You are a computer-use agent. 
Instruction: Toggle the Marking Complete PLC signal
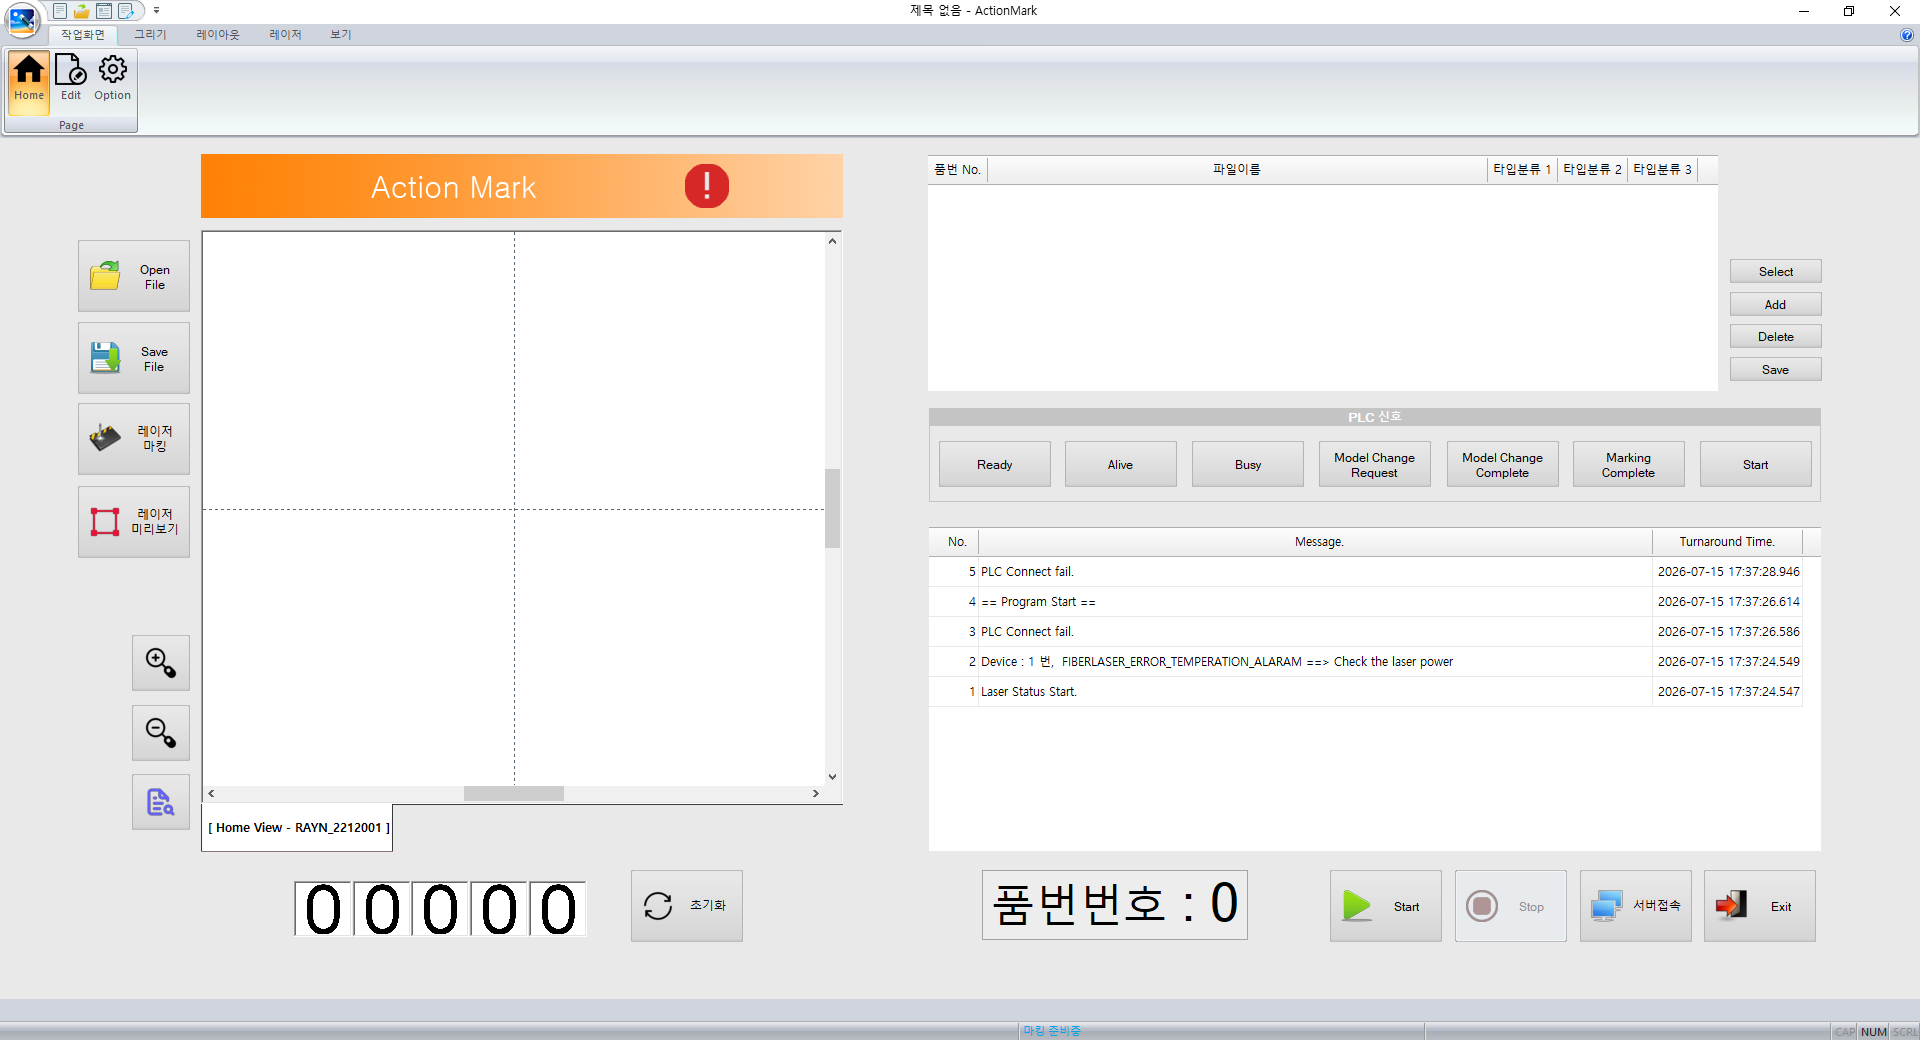(1629, 465)
